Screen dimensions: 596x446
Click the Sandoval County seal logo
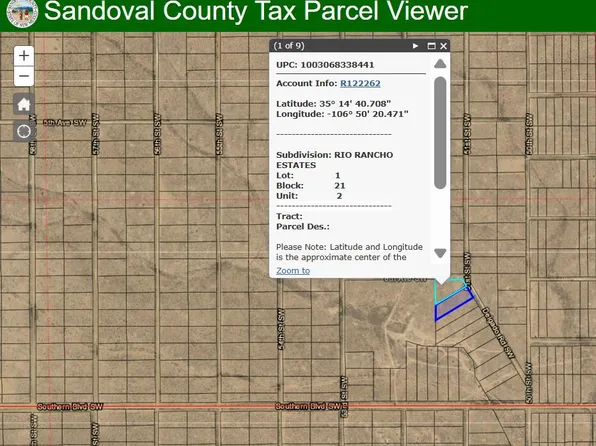[22, 13]
